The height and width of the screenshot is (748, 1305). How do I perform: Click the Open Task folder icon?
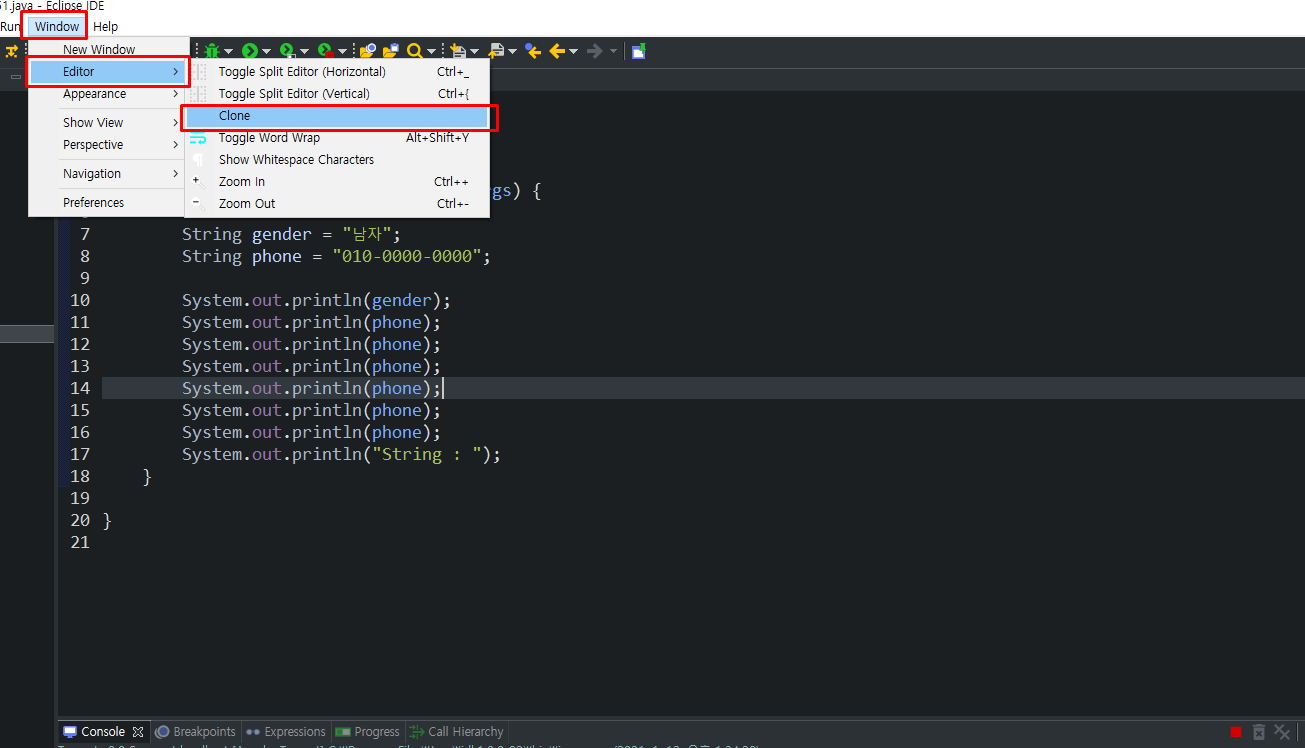[391, 50]
